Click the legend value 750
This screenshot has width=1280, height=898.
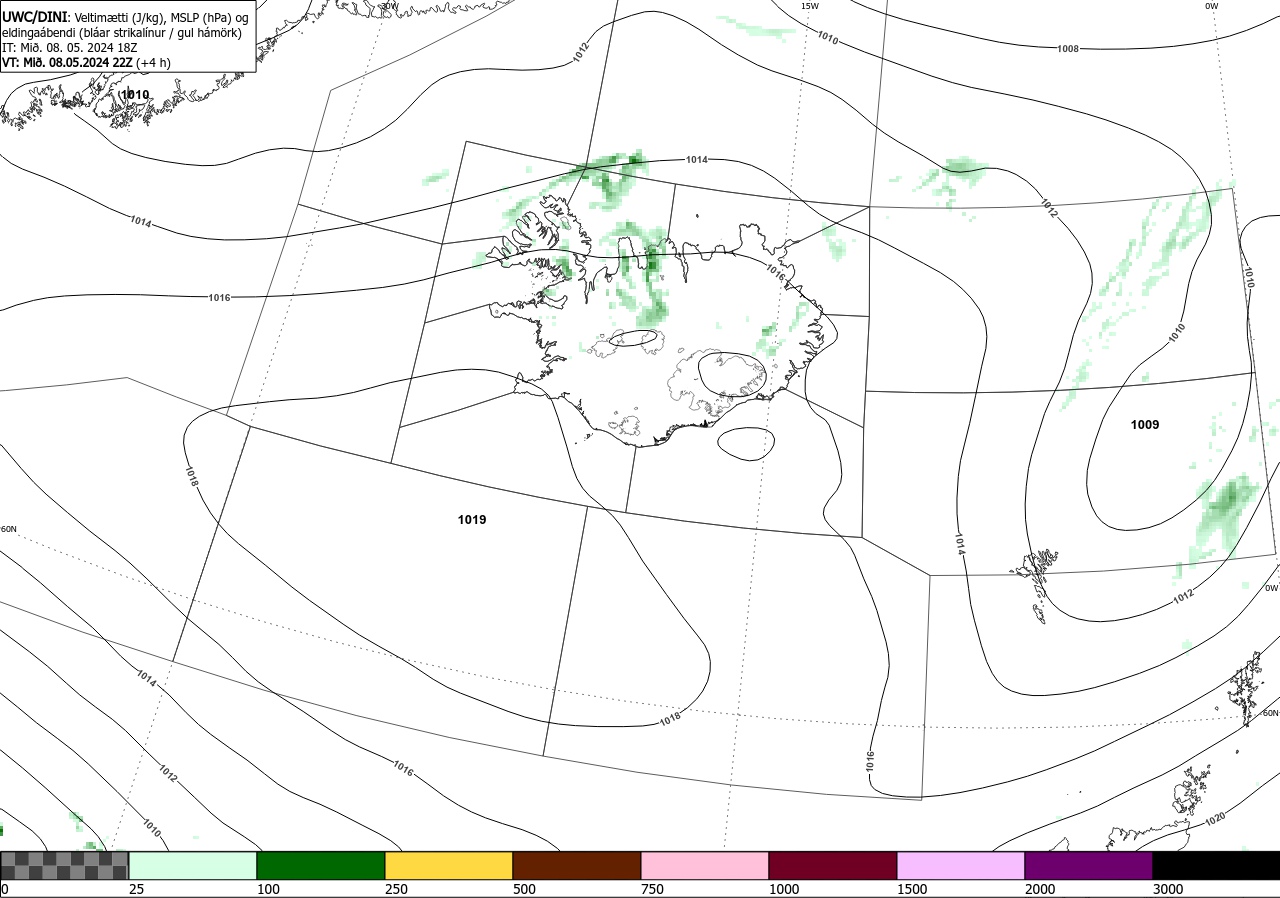tap(652, 889)
